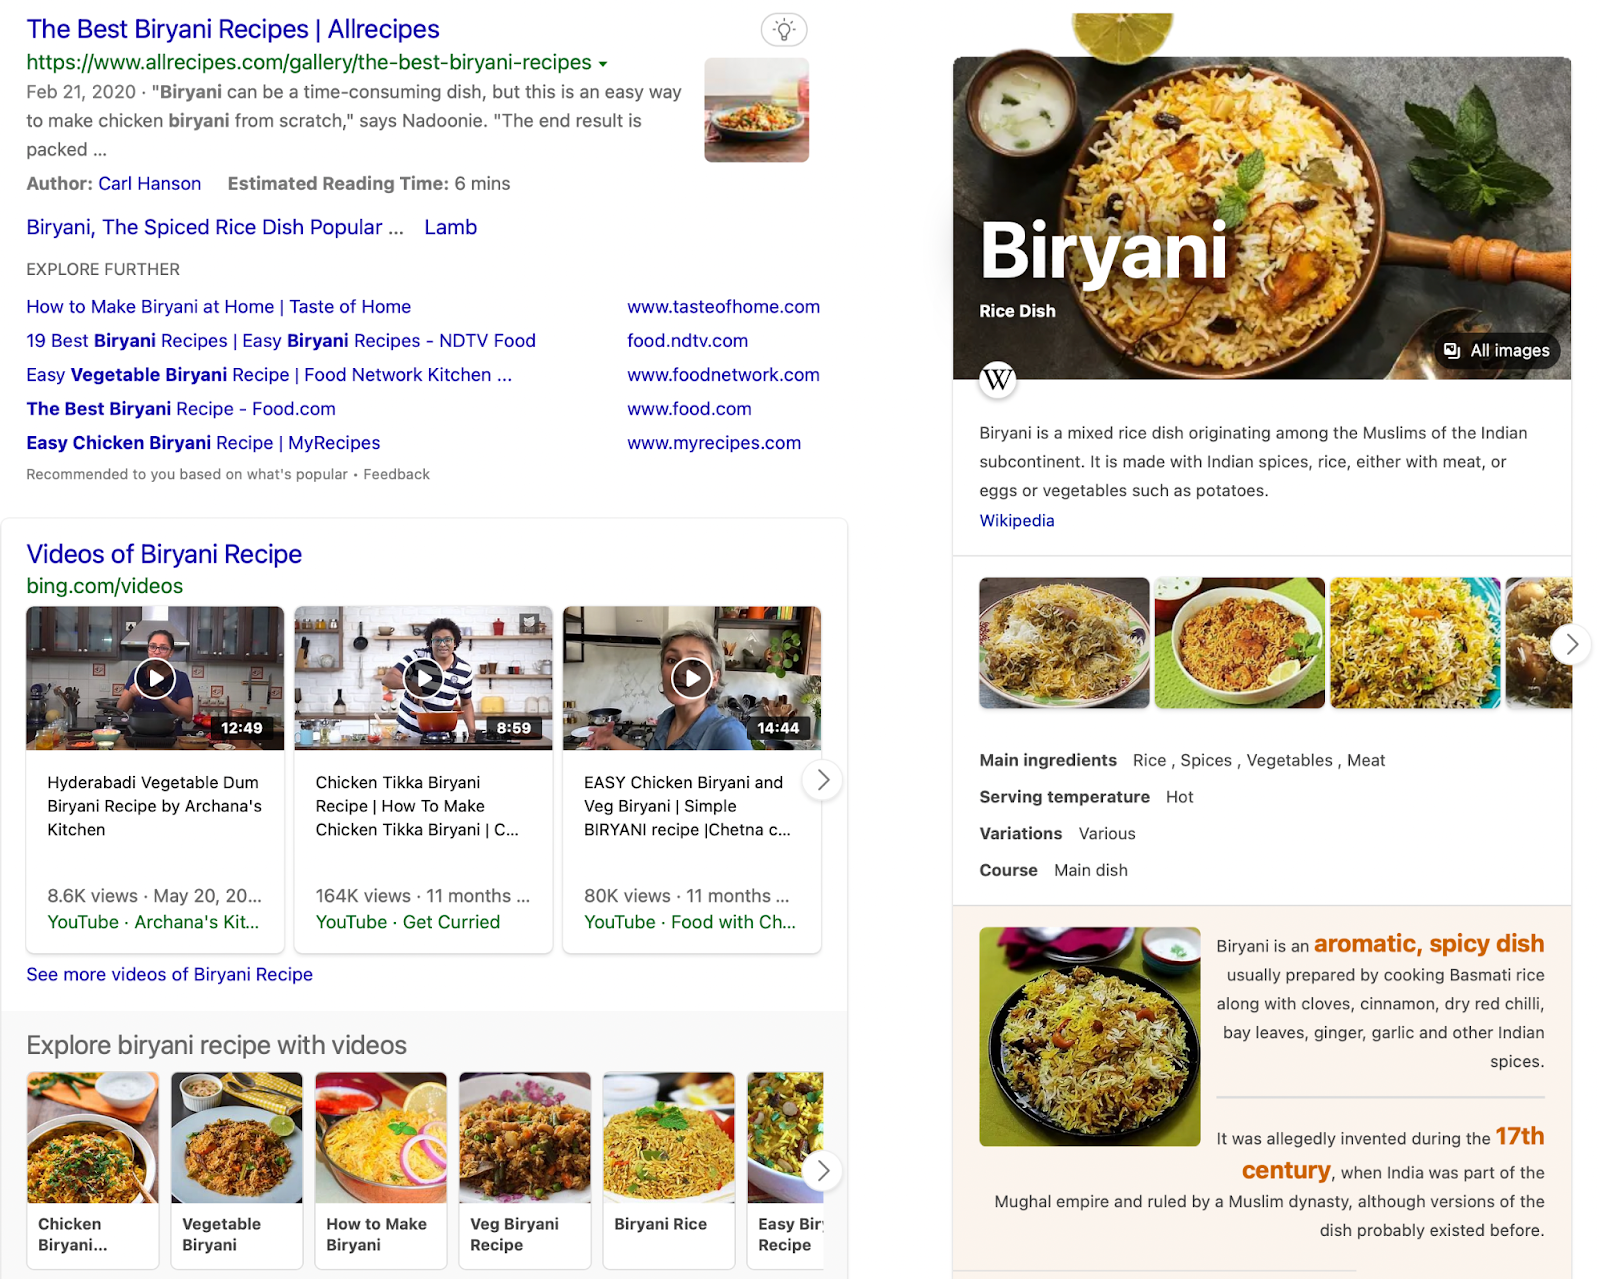Show more biryani images in knowledge panel
The height and width of the screenshot is (1279, 1600).
pyautogui.click(x=1571, y=644)
